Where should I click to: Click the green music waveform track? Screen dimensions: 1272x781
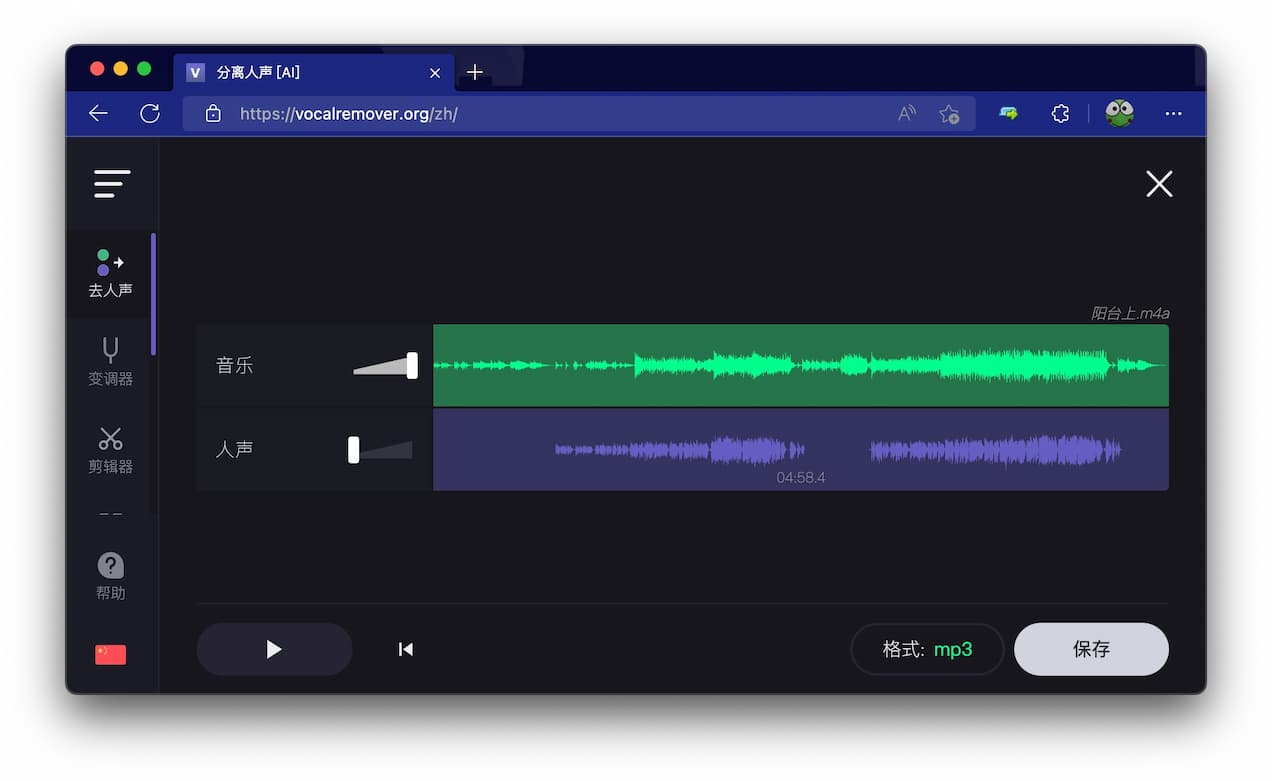point(800,366)
